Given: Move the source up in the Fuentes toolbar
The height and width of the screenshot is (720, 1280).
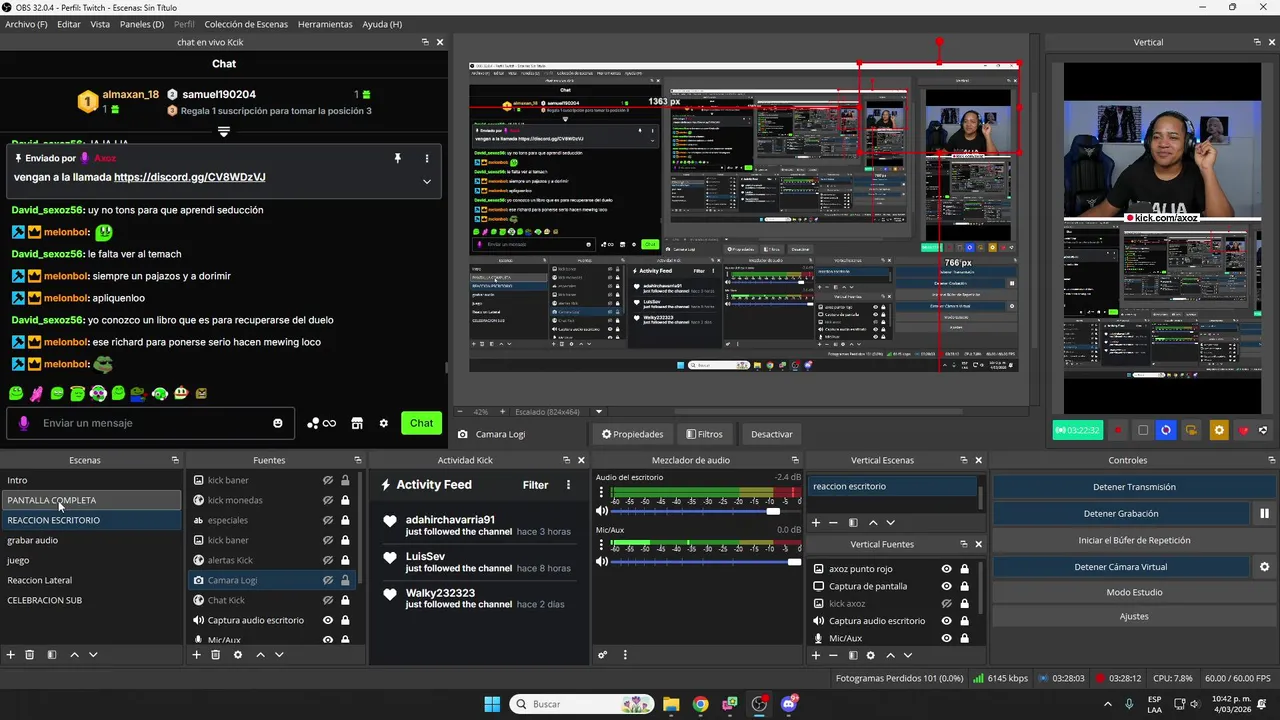Looking at the screenshot, I should click(260, 655).
